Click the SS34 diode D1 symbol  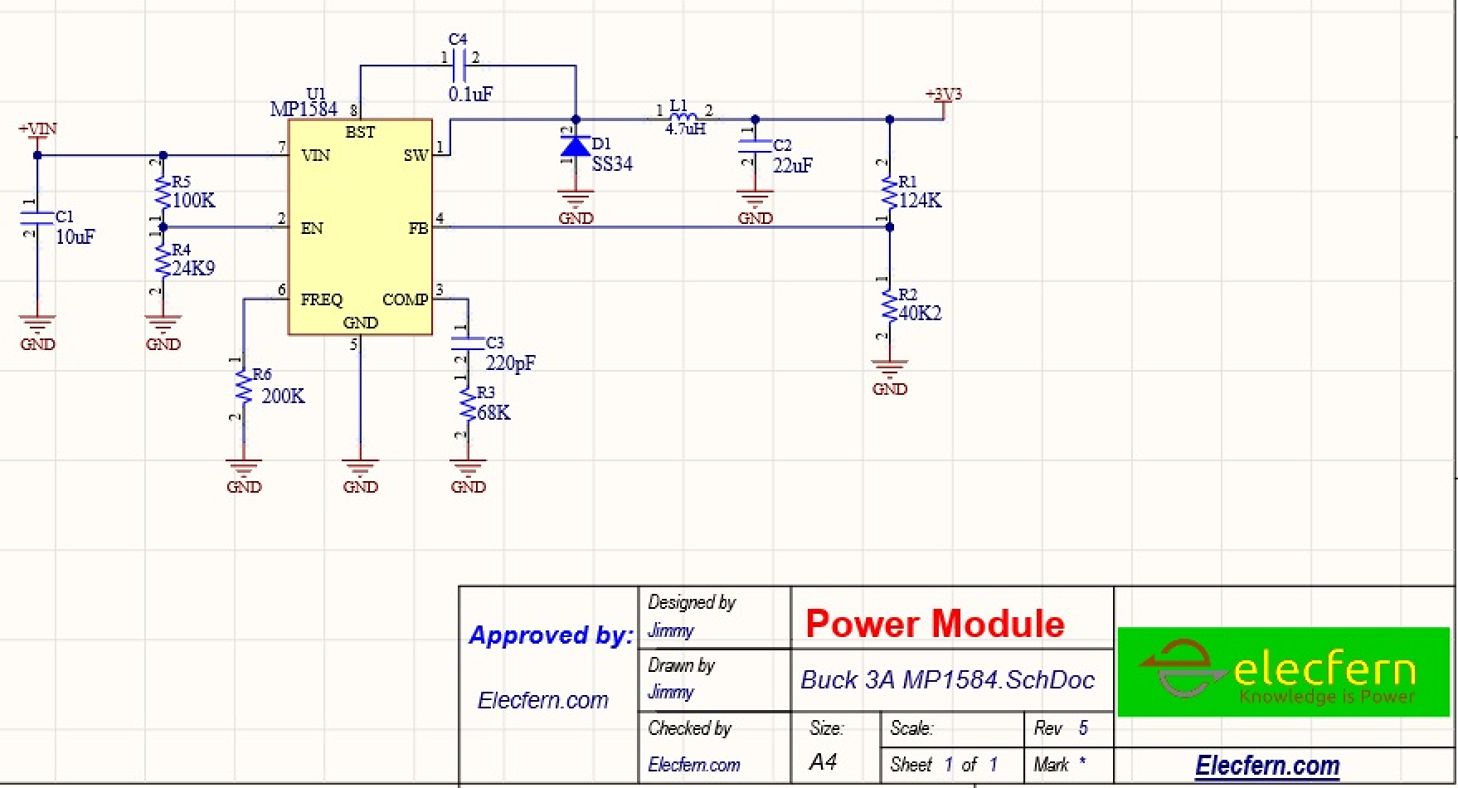tap(575, 145)
